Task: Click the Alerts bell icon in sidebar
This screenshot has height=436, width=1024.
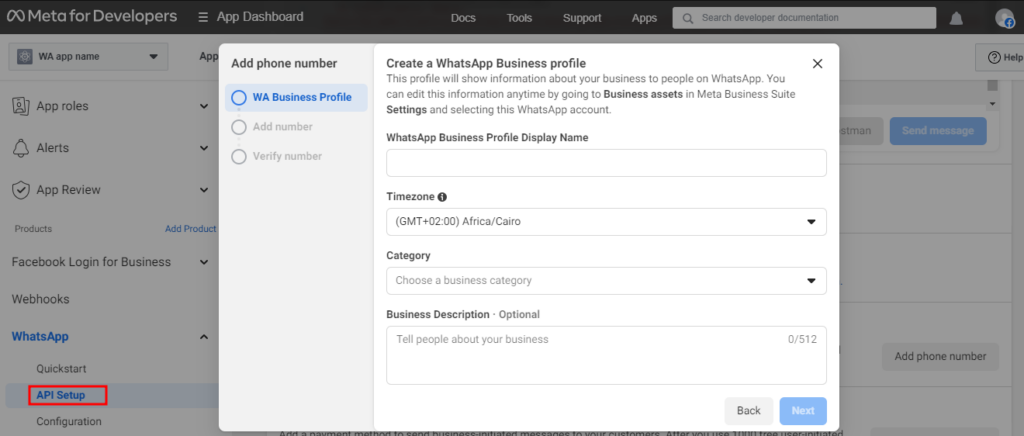Action: [21, 148]
